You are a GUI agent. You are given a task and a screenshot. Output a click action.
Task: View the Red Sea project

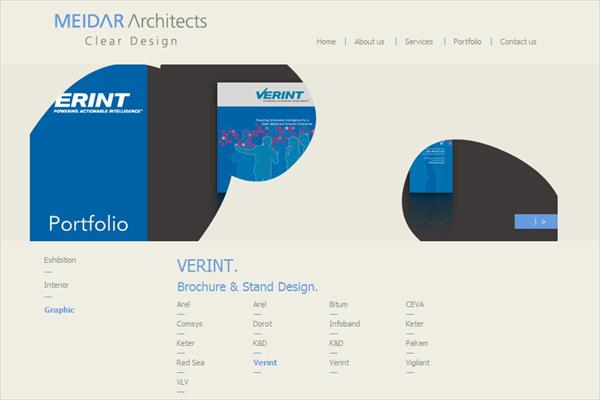pos(190,362)
